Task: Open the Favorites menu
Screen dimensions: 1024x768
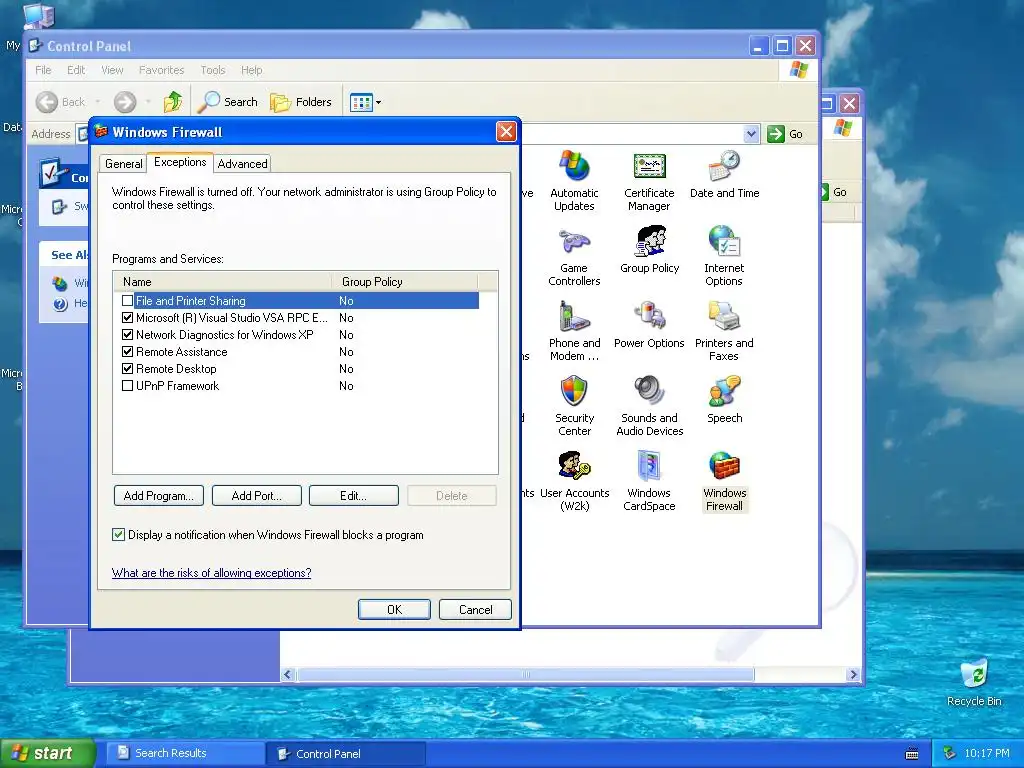Action: point(161,70)
